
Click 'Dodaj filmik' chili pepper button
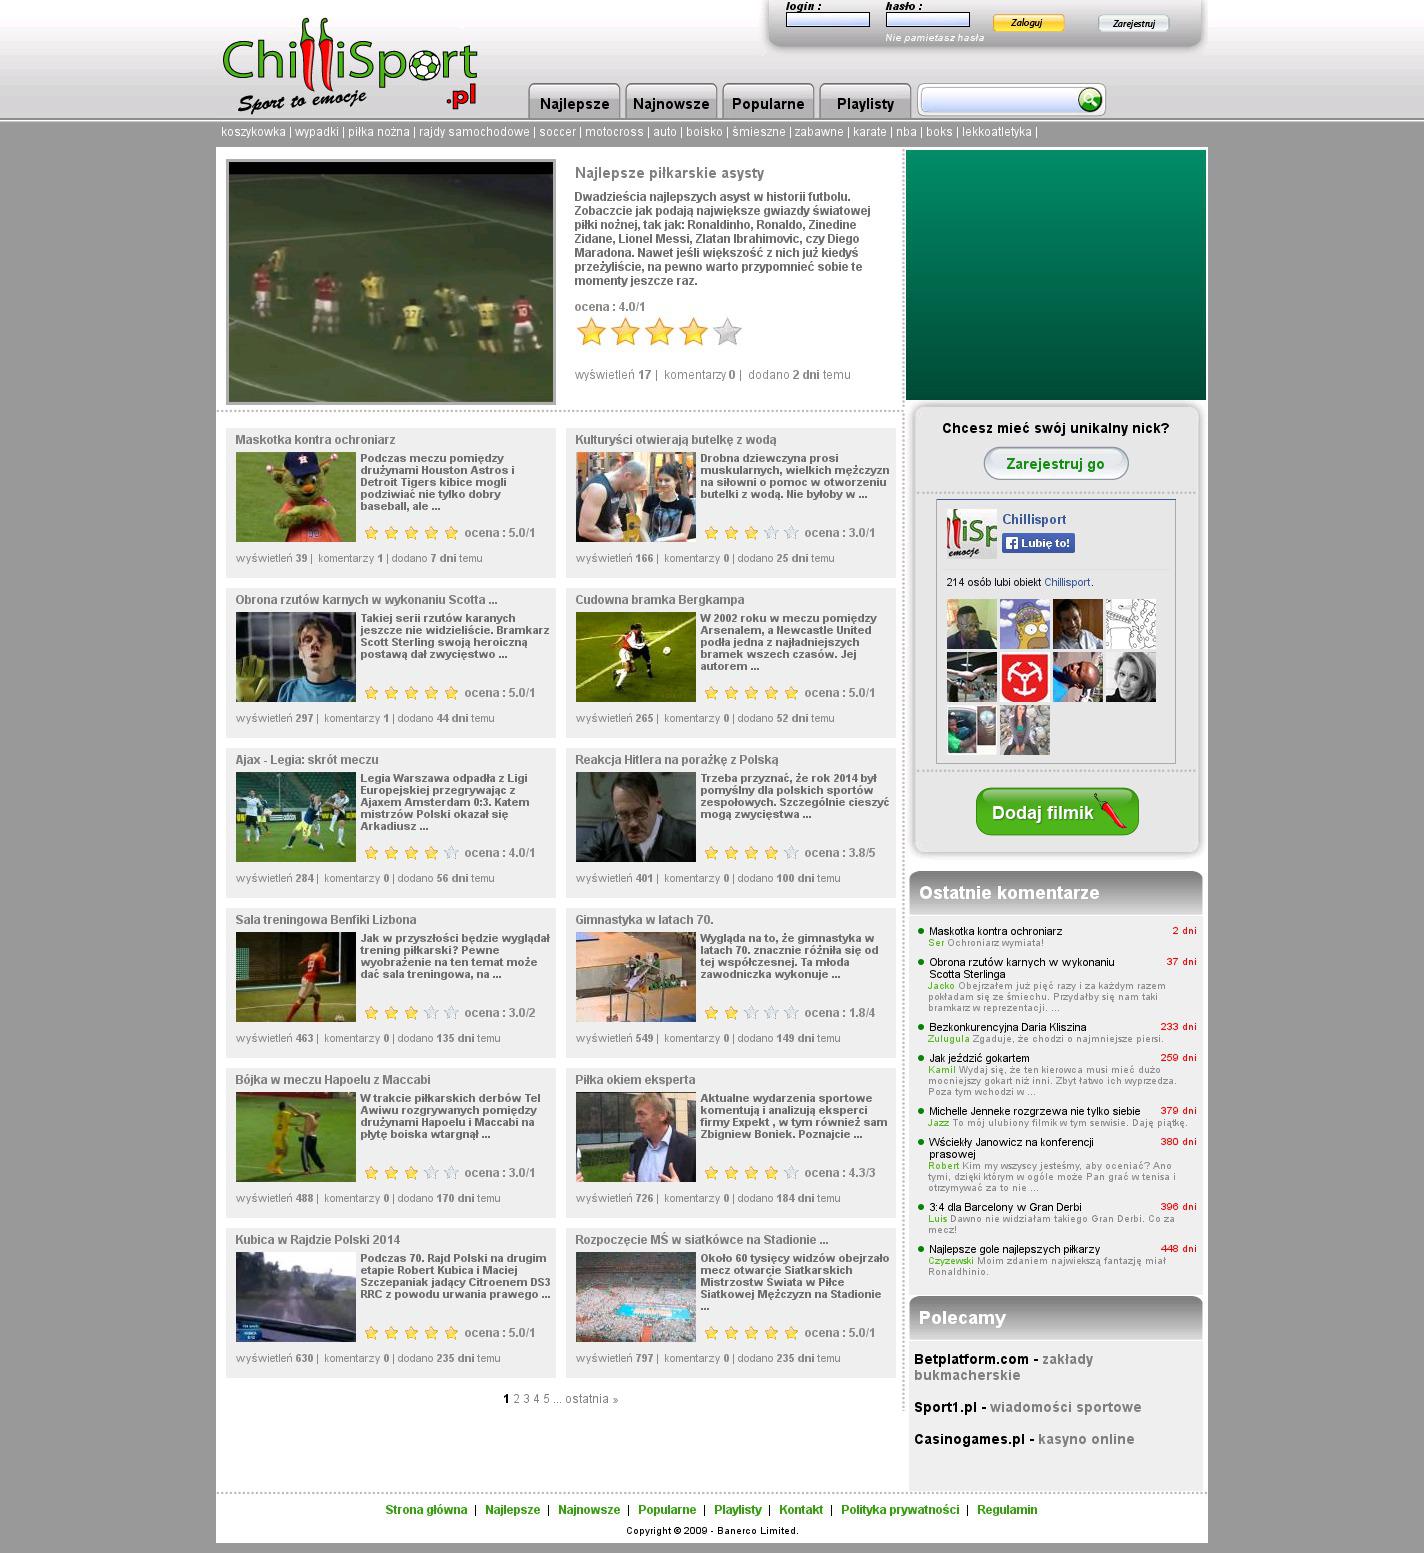tap(1057, 812)
